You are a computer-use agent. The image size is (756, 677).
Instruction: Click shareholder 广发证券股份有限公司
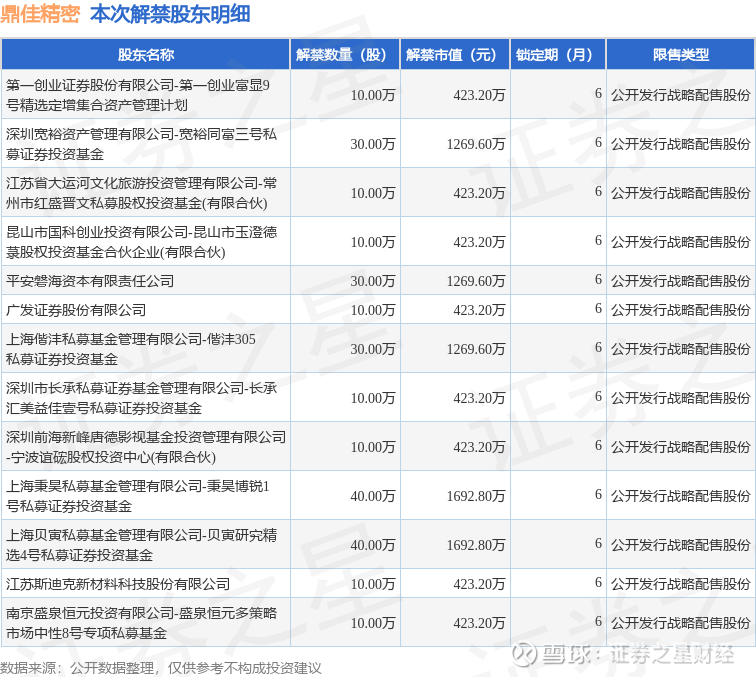pyautogui.click(x=76, y=310)
